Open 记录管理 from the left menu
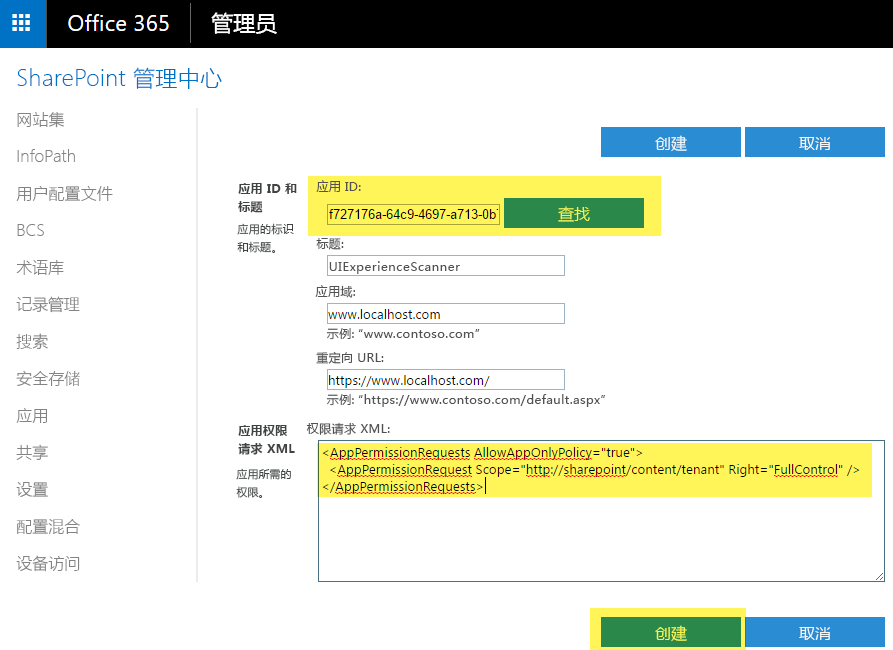This screenshot has width=893, height=650. pos(48,305)
